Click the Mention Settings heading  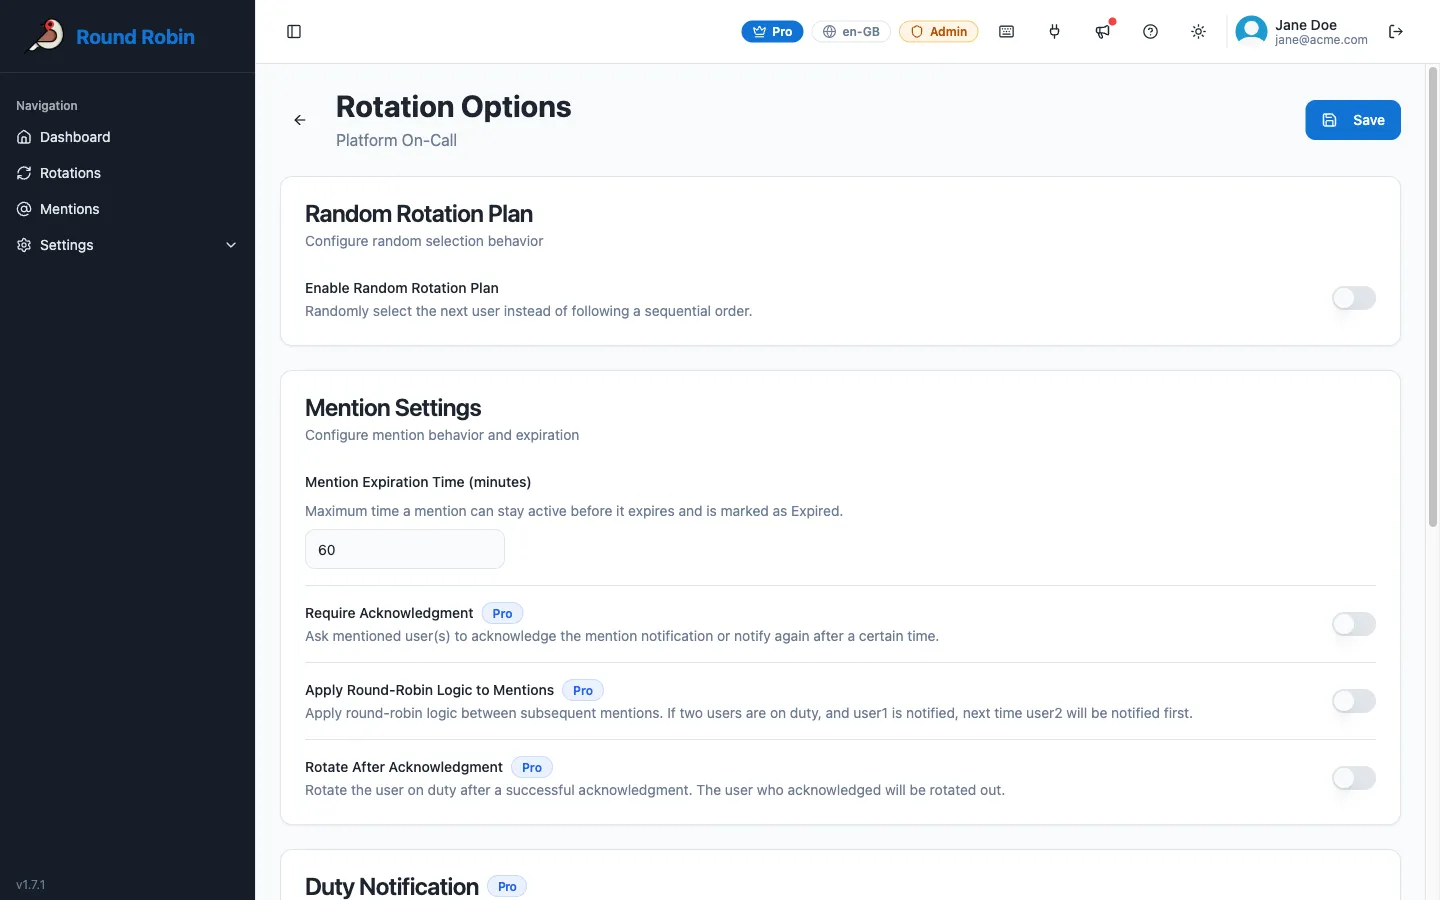click(x=393, y=408)
